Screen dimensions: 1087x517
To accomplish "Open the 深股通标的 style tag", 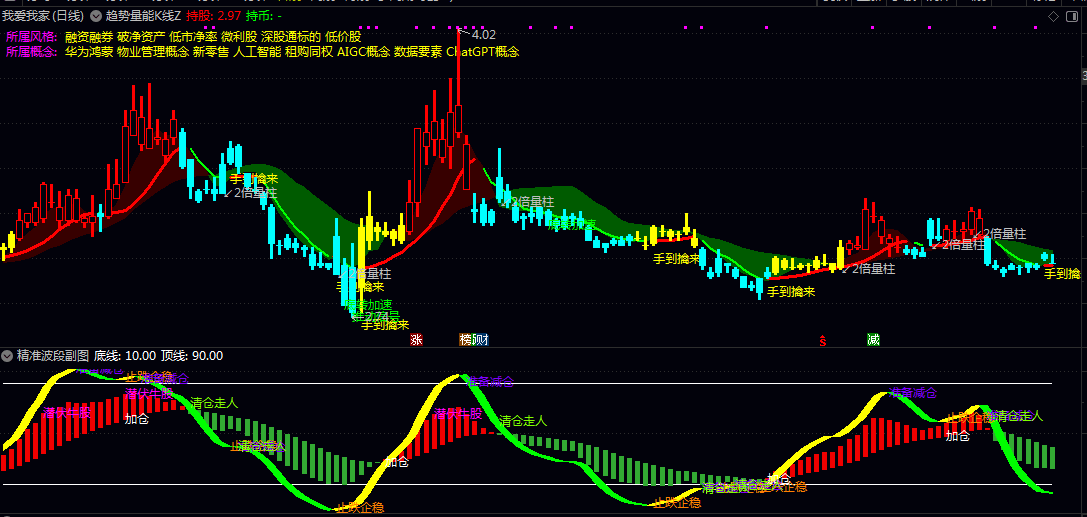I will 291,36.
